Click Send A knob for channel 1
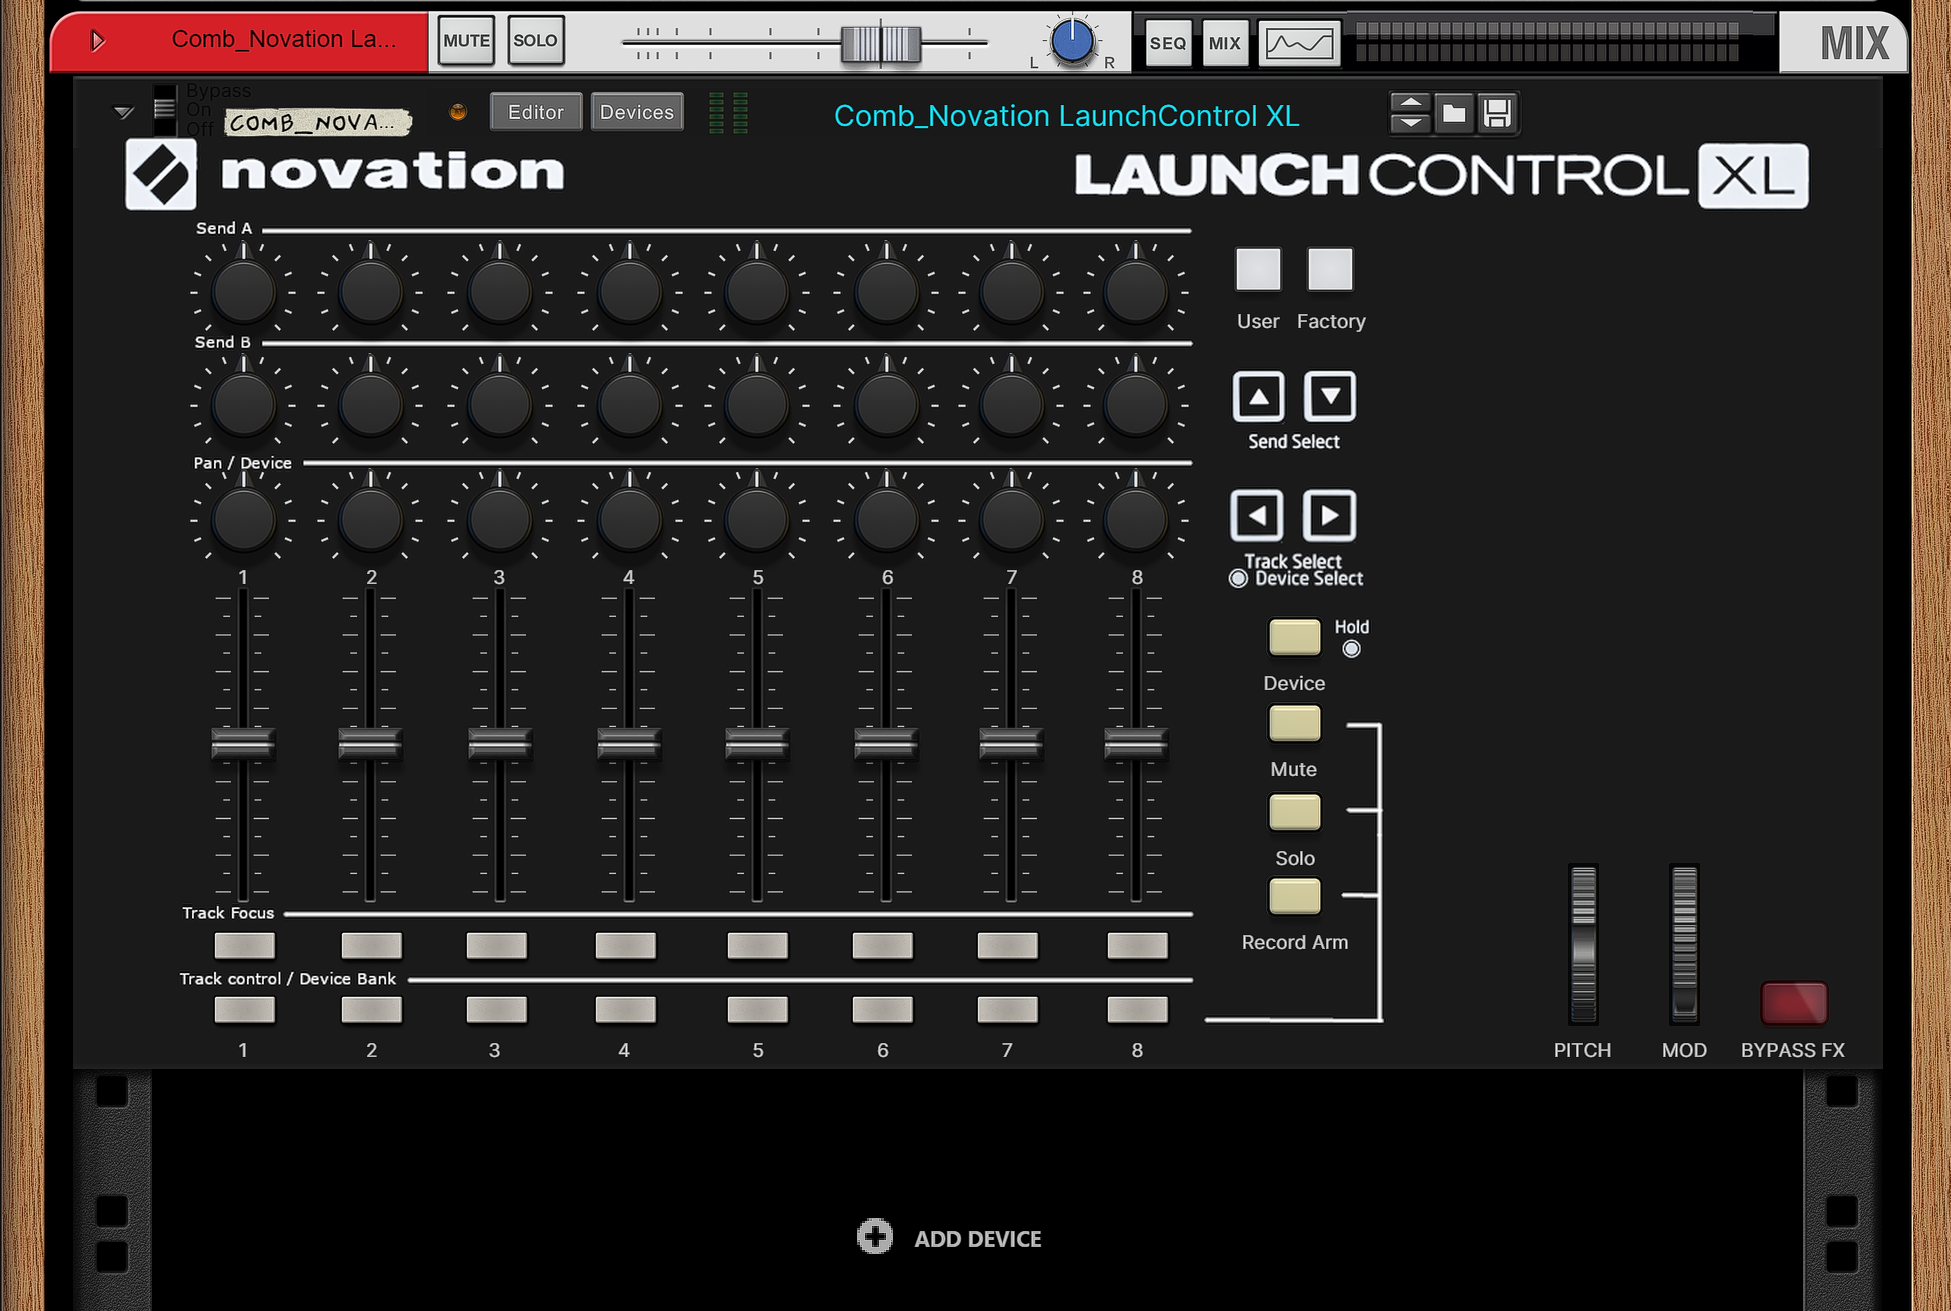This screenshot has height=1311, width=1951. pyautogui.click(x=243, y=291)
